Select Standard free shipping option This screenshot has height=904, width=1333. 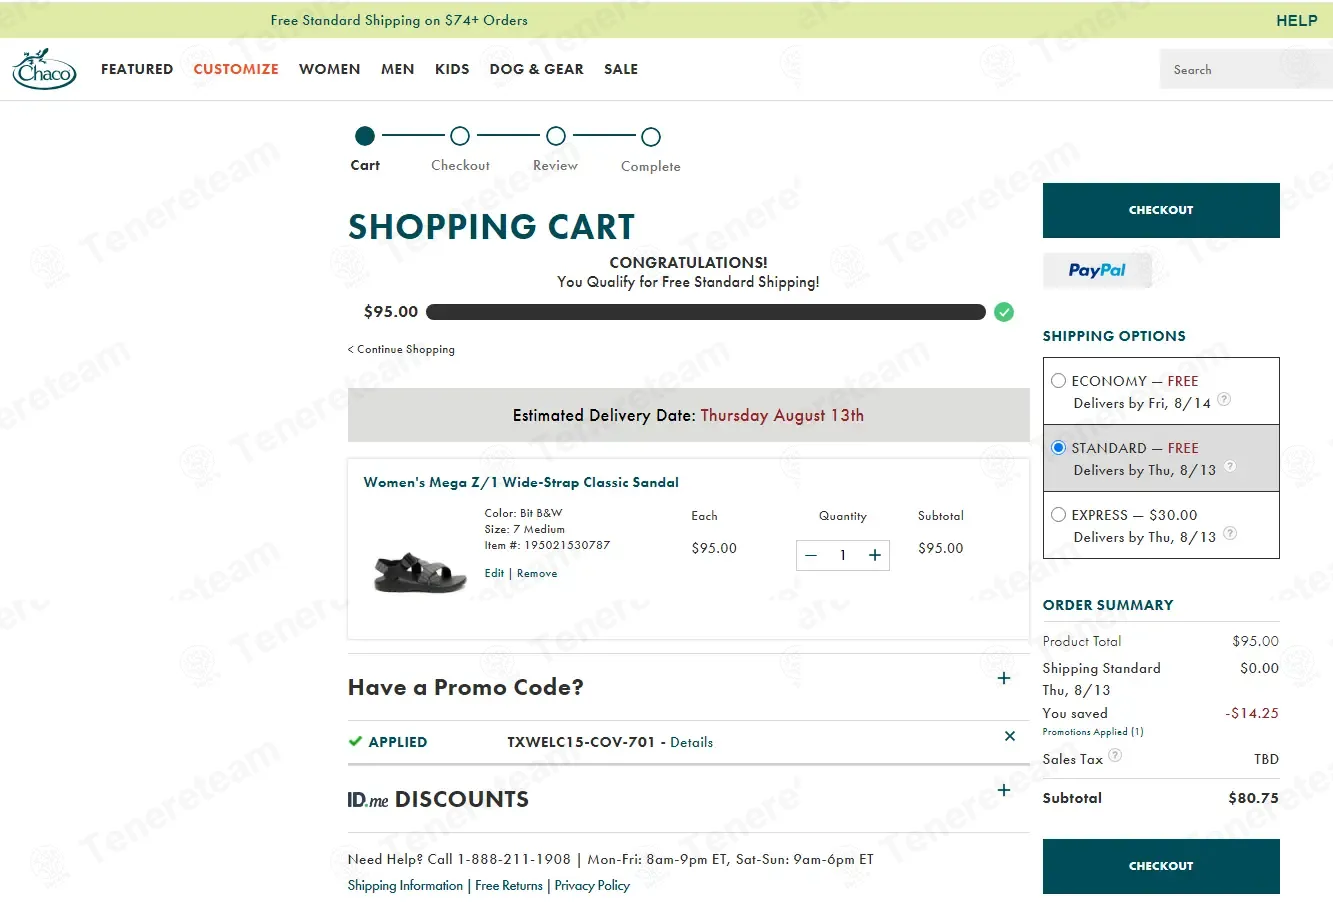1058,448
